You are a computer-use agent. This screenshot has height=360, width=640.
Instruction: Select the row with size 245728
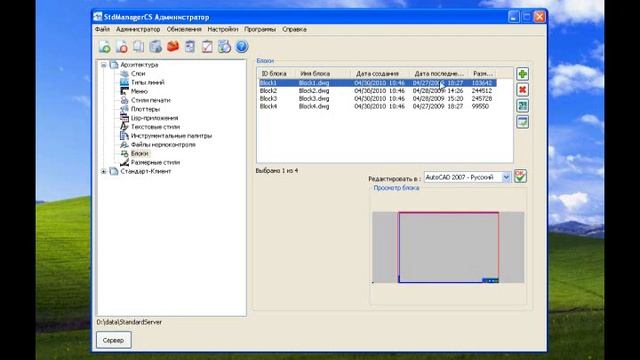pyautogui.click(x=378, y=98)
